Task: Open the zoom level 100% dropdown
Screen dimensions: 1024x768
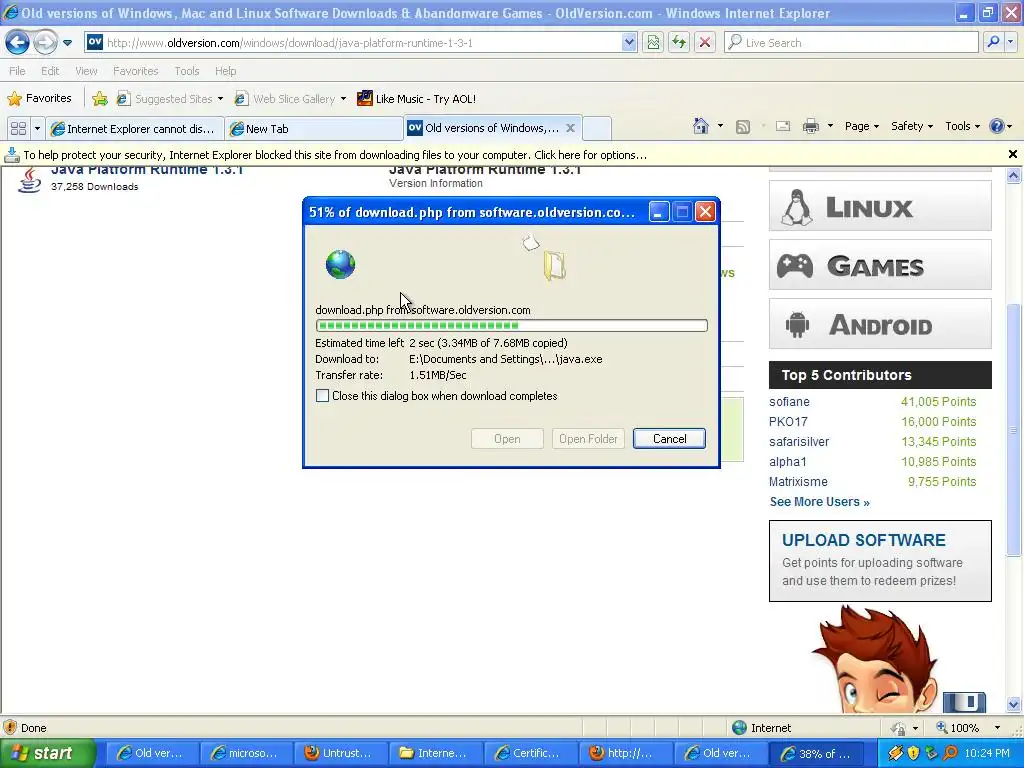Action: point(997,728)
